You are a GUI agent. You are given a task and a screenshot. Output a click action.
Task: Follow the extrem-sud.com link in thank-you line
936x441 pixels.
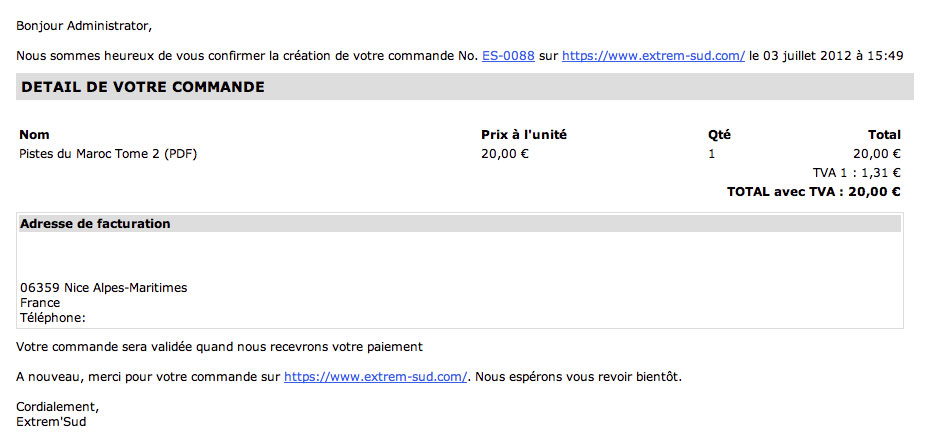[x=375, y=377]
